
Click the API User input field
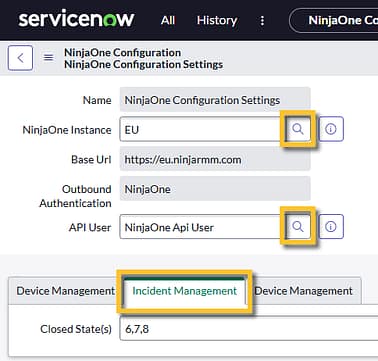tap(202, 227)
